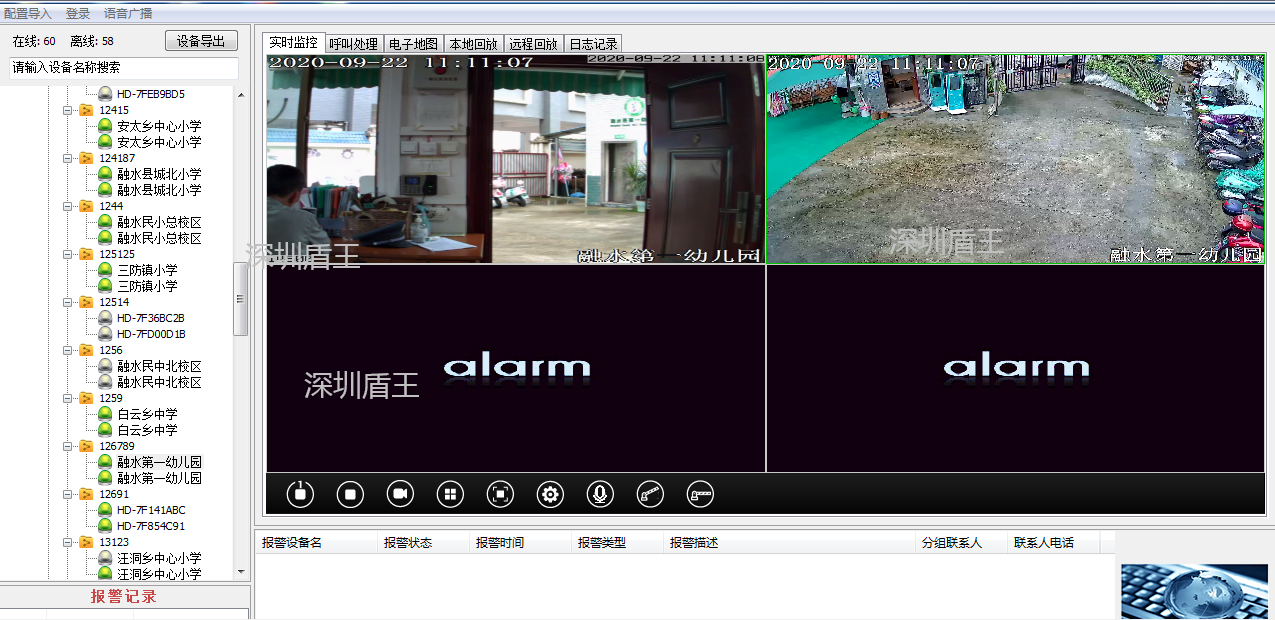This screenshot has width=1275, height=620.
Task: Open the 报警记录 alarm records panel
Action: tap(124, 596)
